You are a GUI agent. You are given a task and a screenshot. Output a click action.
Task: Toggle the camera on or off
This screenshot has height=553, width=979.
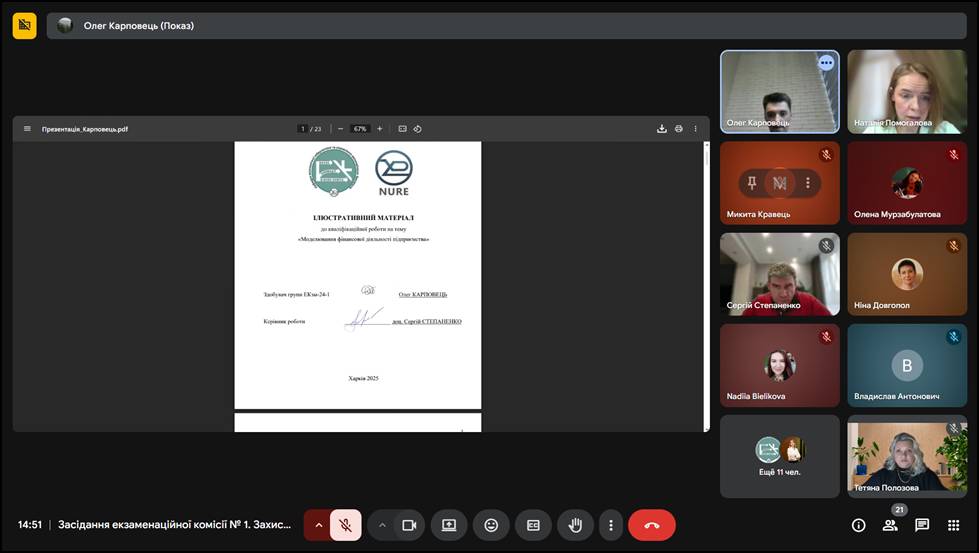pyautogui.click(x=409, y=525)
